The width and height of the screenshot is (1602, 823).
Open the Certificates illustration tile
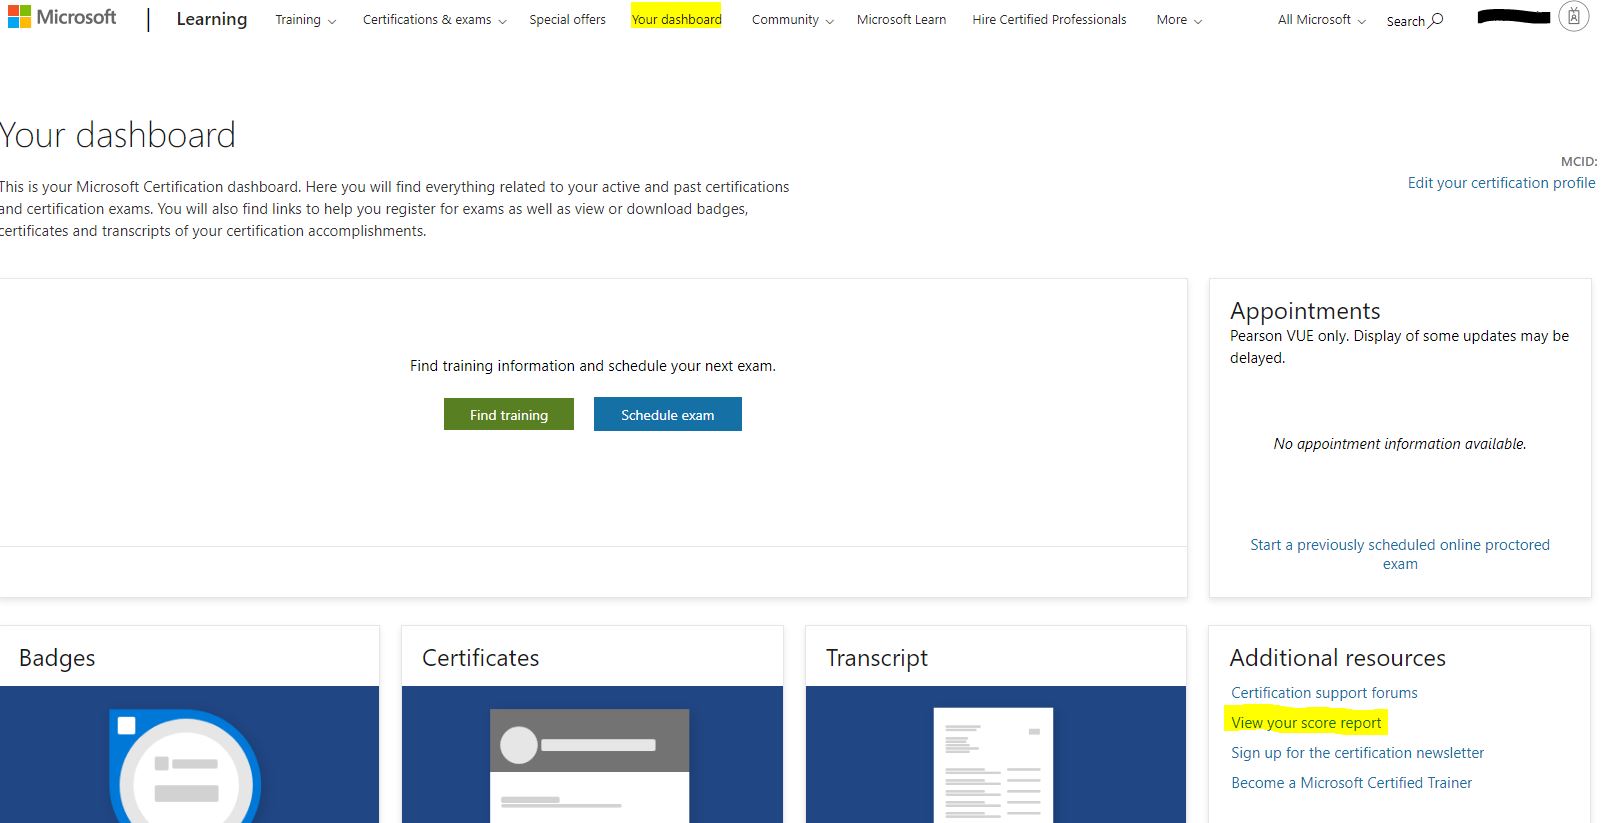[x=592, y=754]
